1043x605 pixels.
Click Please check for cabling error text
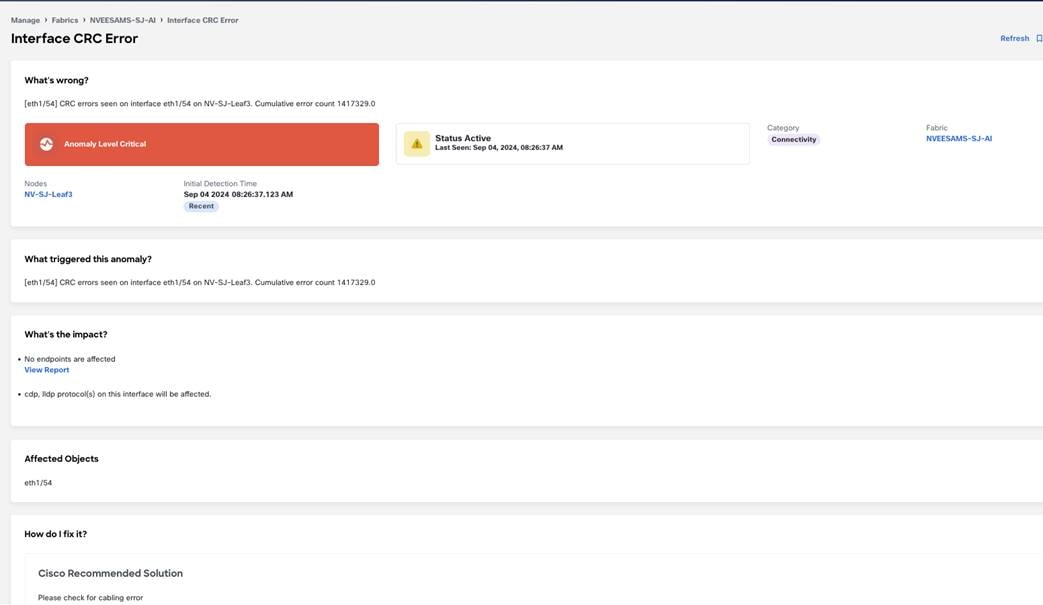pos(90,598)
